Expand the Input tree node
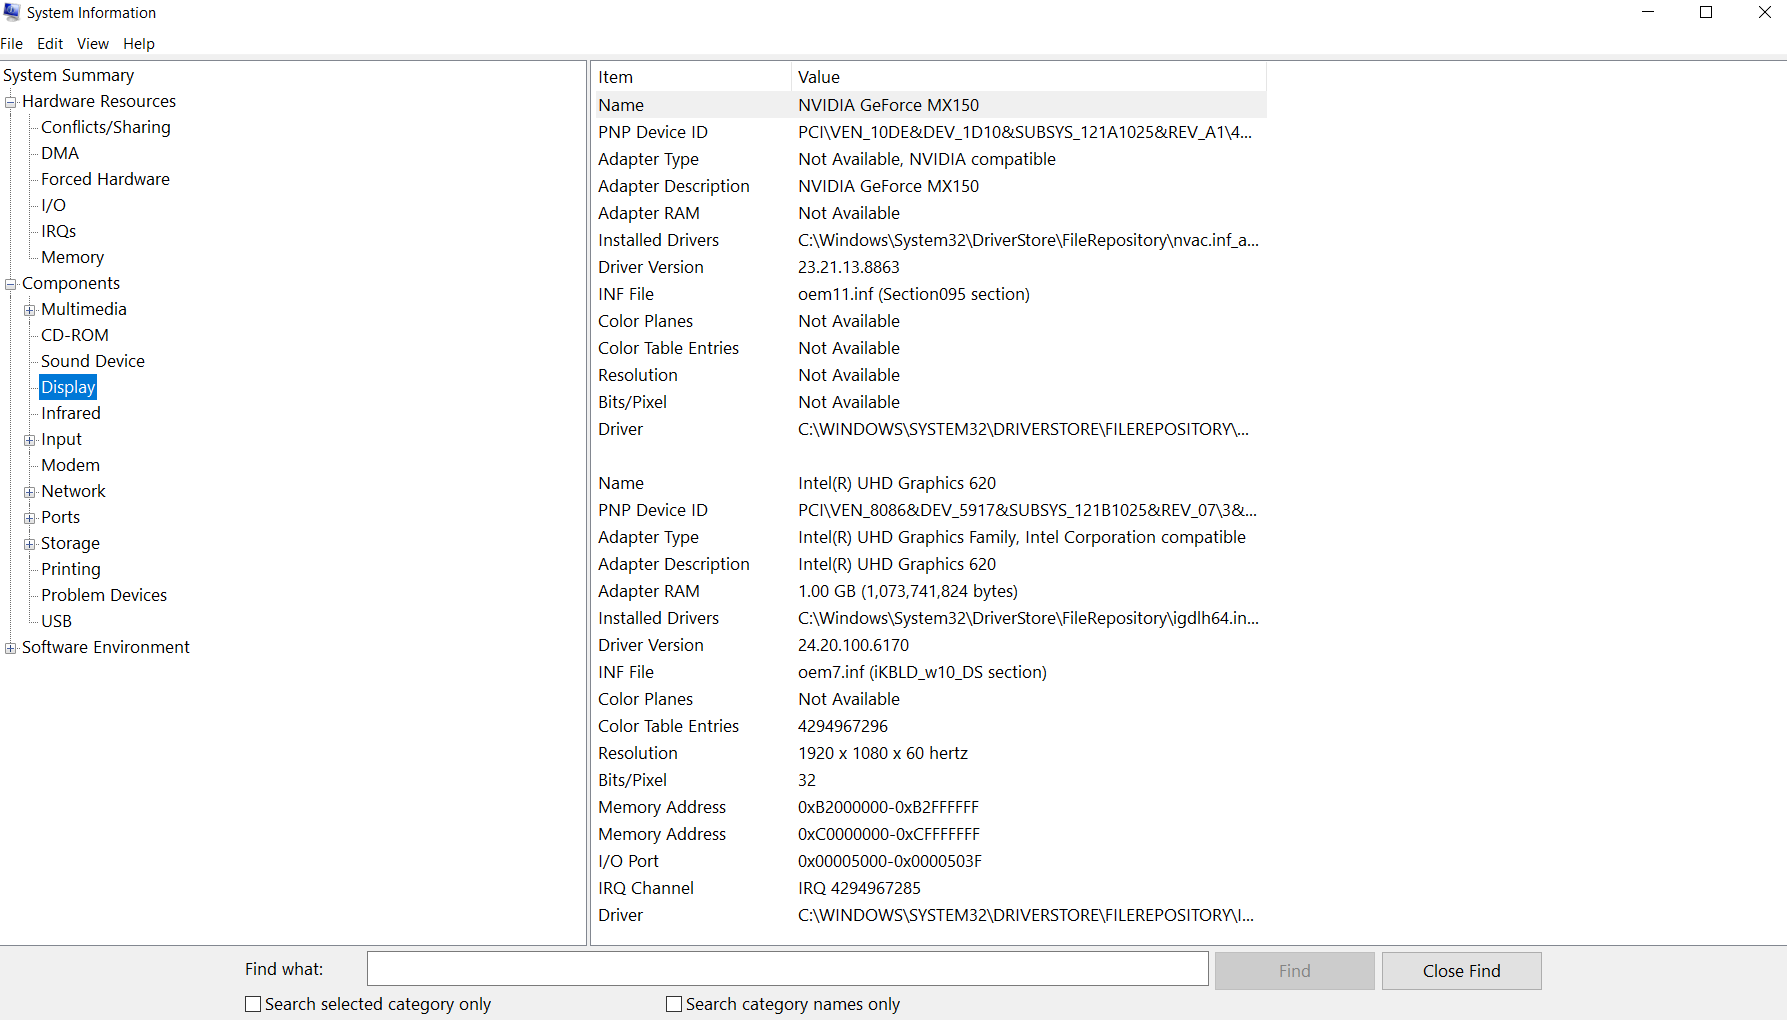 pos(30,440)
